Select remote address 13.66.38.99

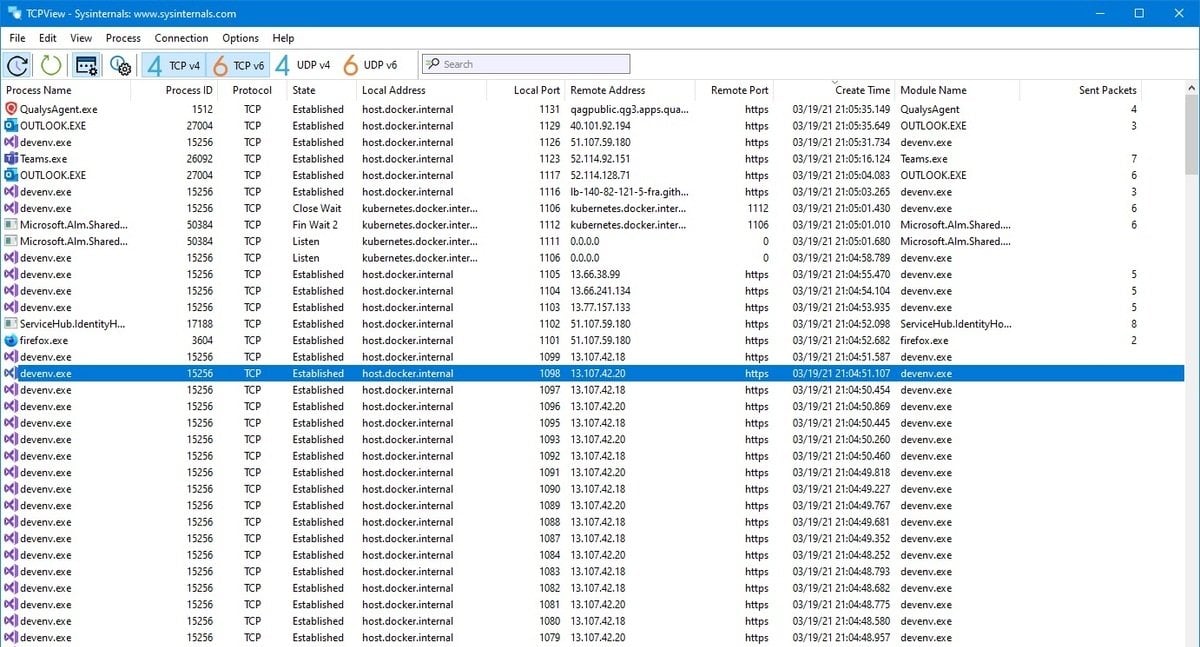[597, 274]
